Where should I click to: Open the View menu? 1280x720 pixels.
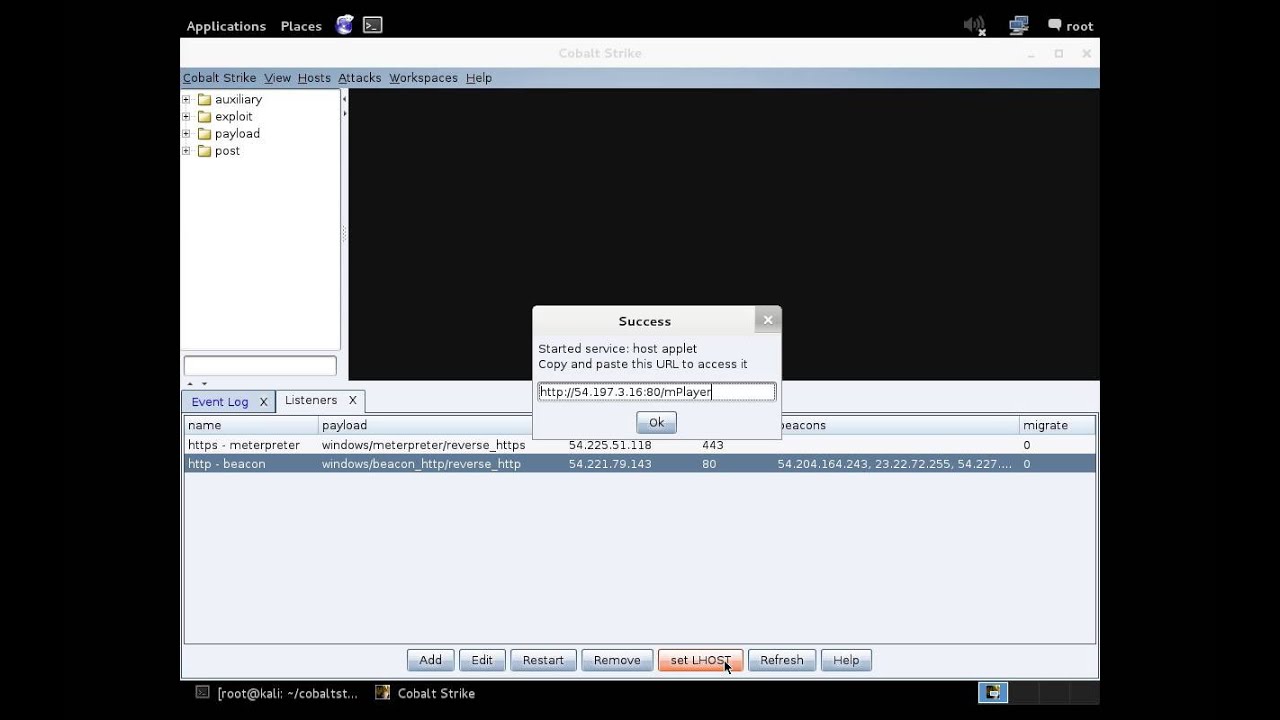pyautogui.click(x=277, y=78)
